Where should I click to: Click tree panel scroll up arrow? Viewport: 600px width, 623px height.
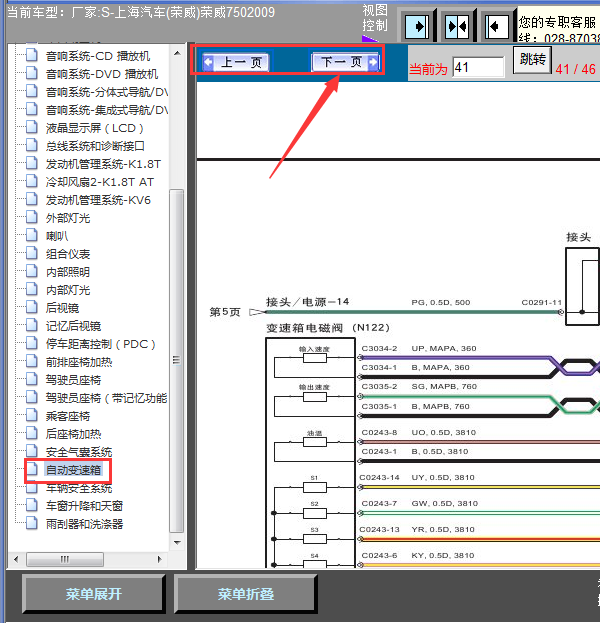(x=177, y=53)
